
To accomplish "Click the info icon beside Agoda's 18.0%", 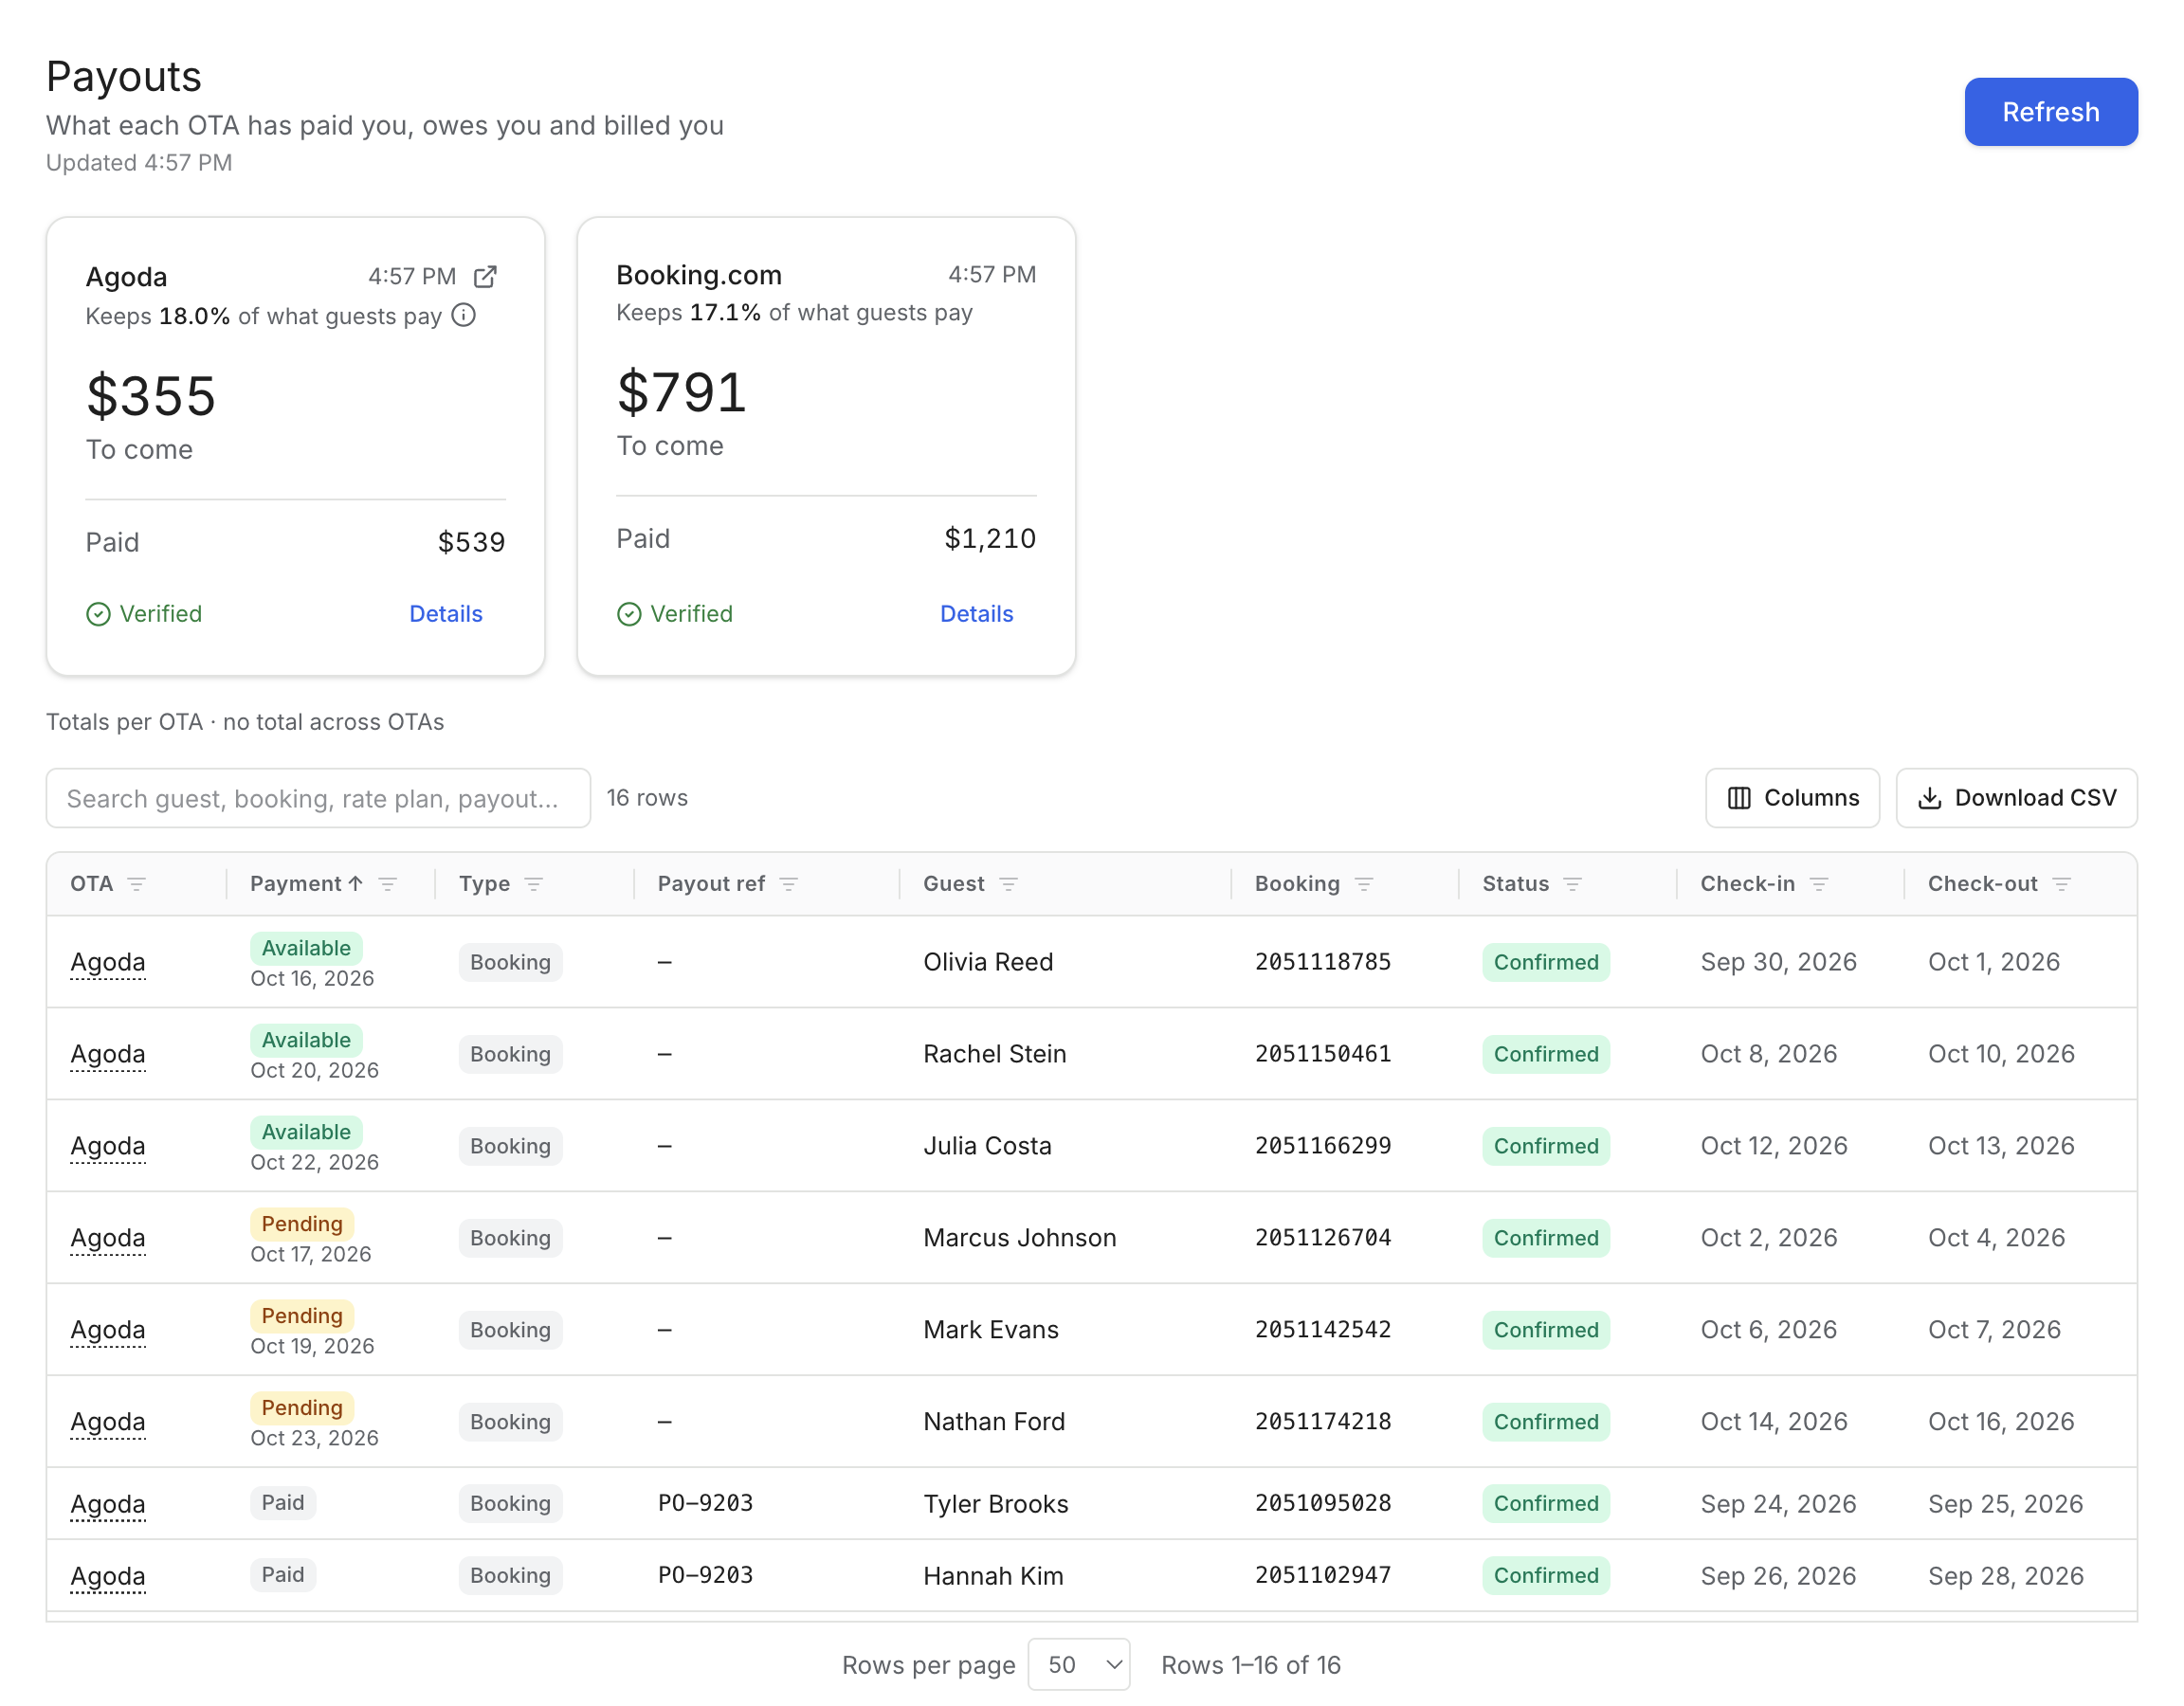I will [464, 316].
